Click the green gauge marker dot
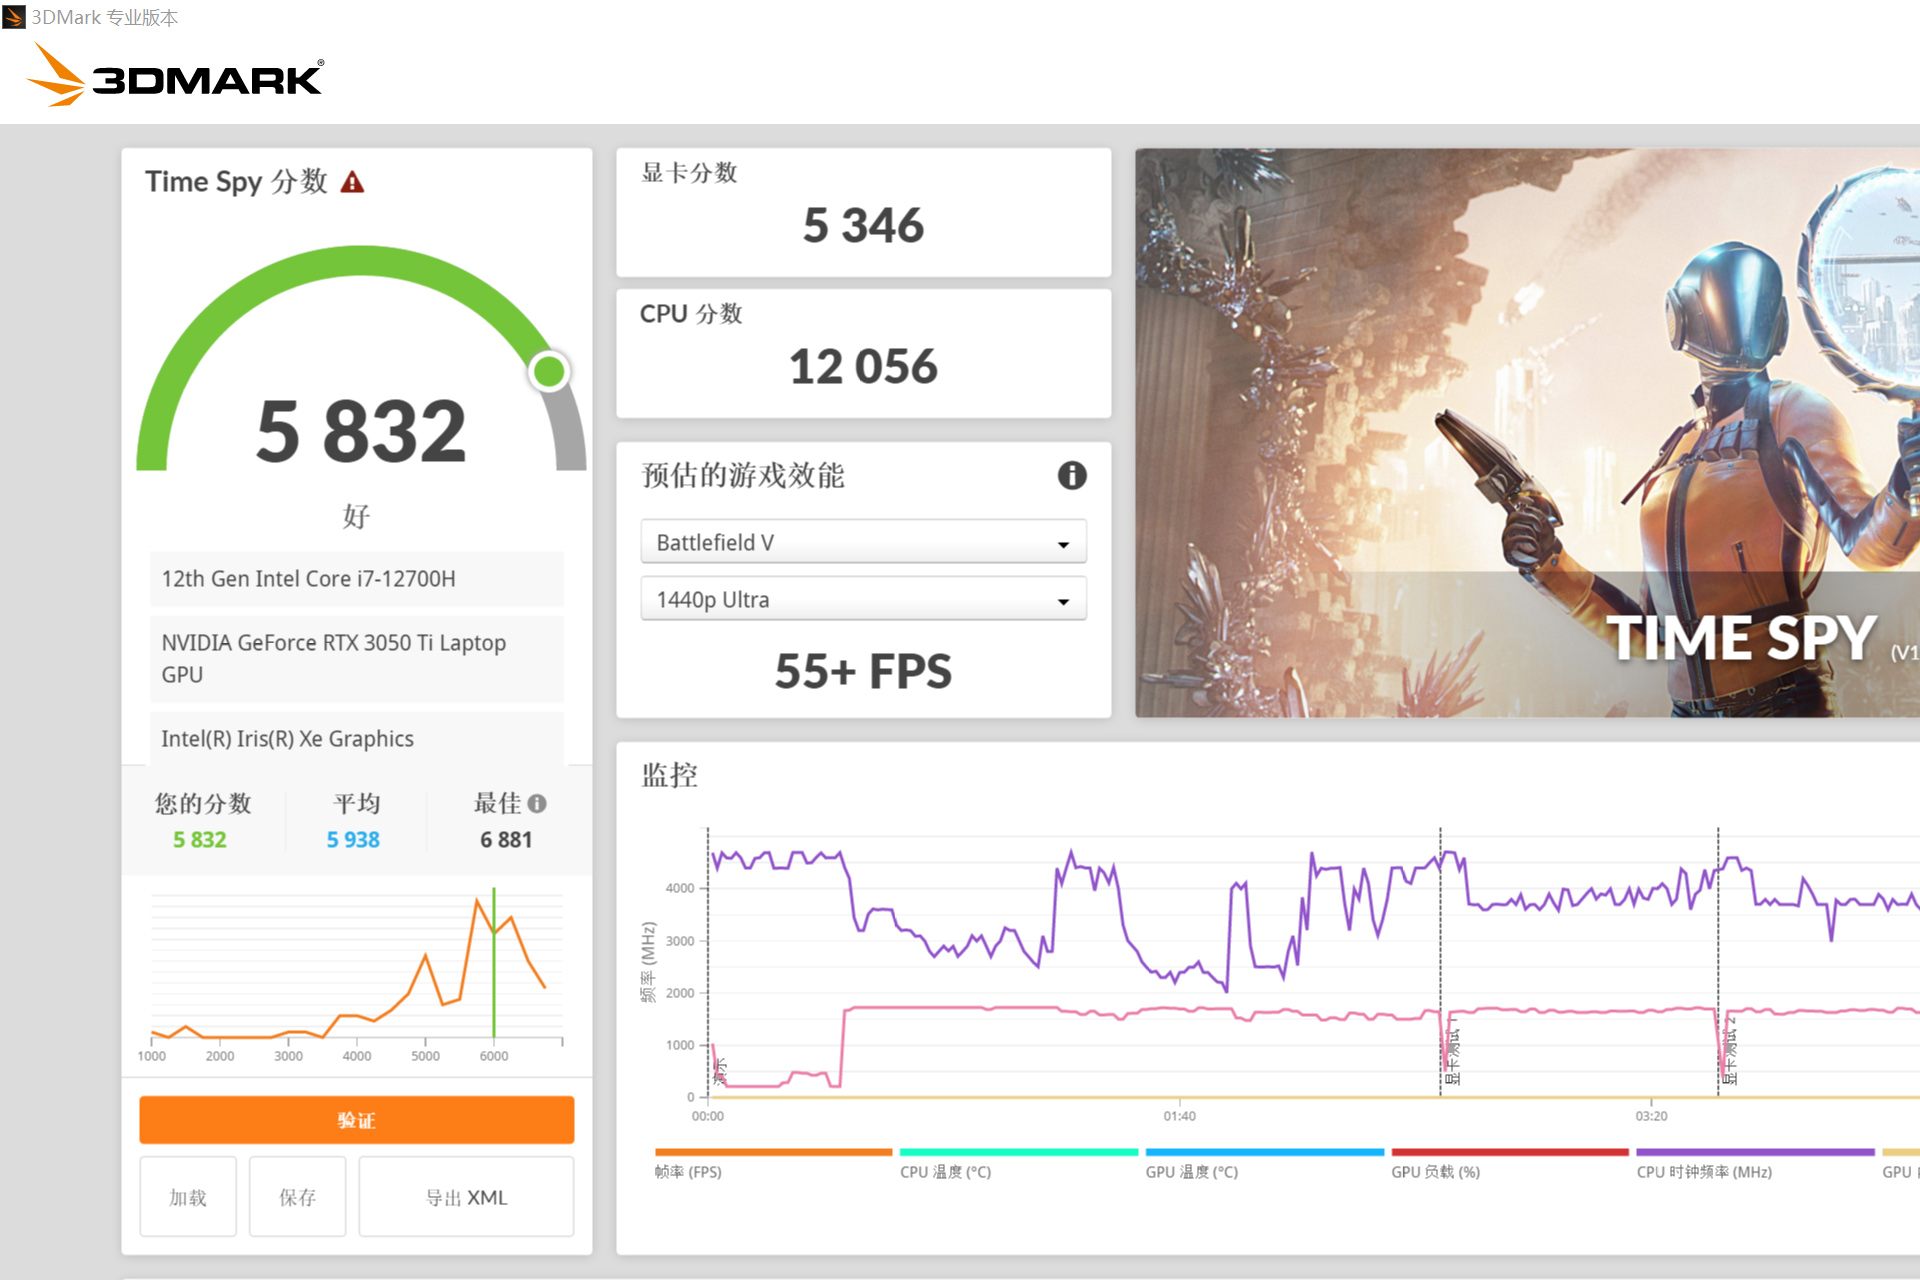The image size is (1920, 1280). (549, 372)
